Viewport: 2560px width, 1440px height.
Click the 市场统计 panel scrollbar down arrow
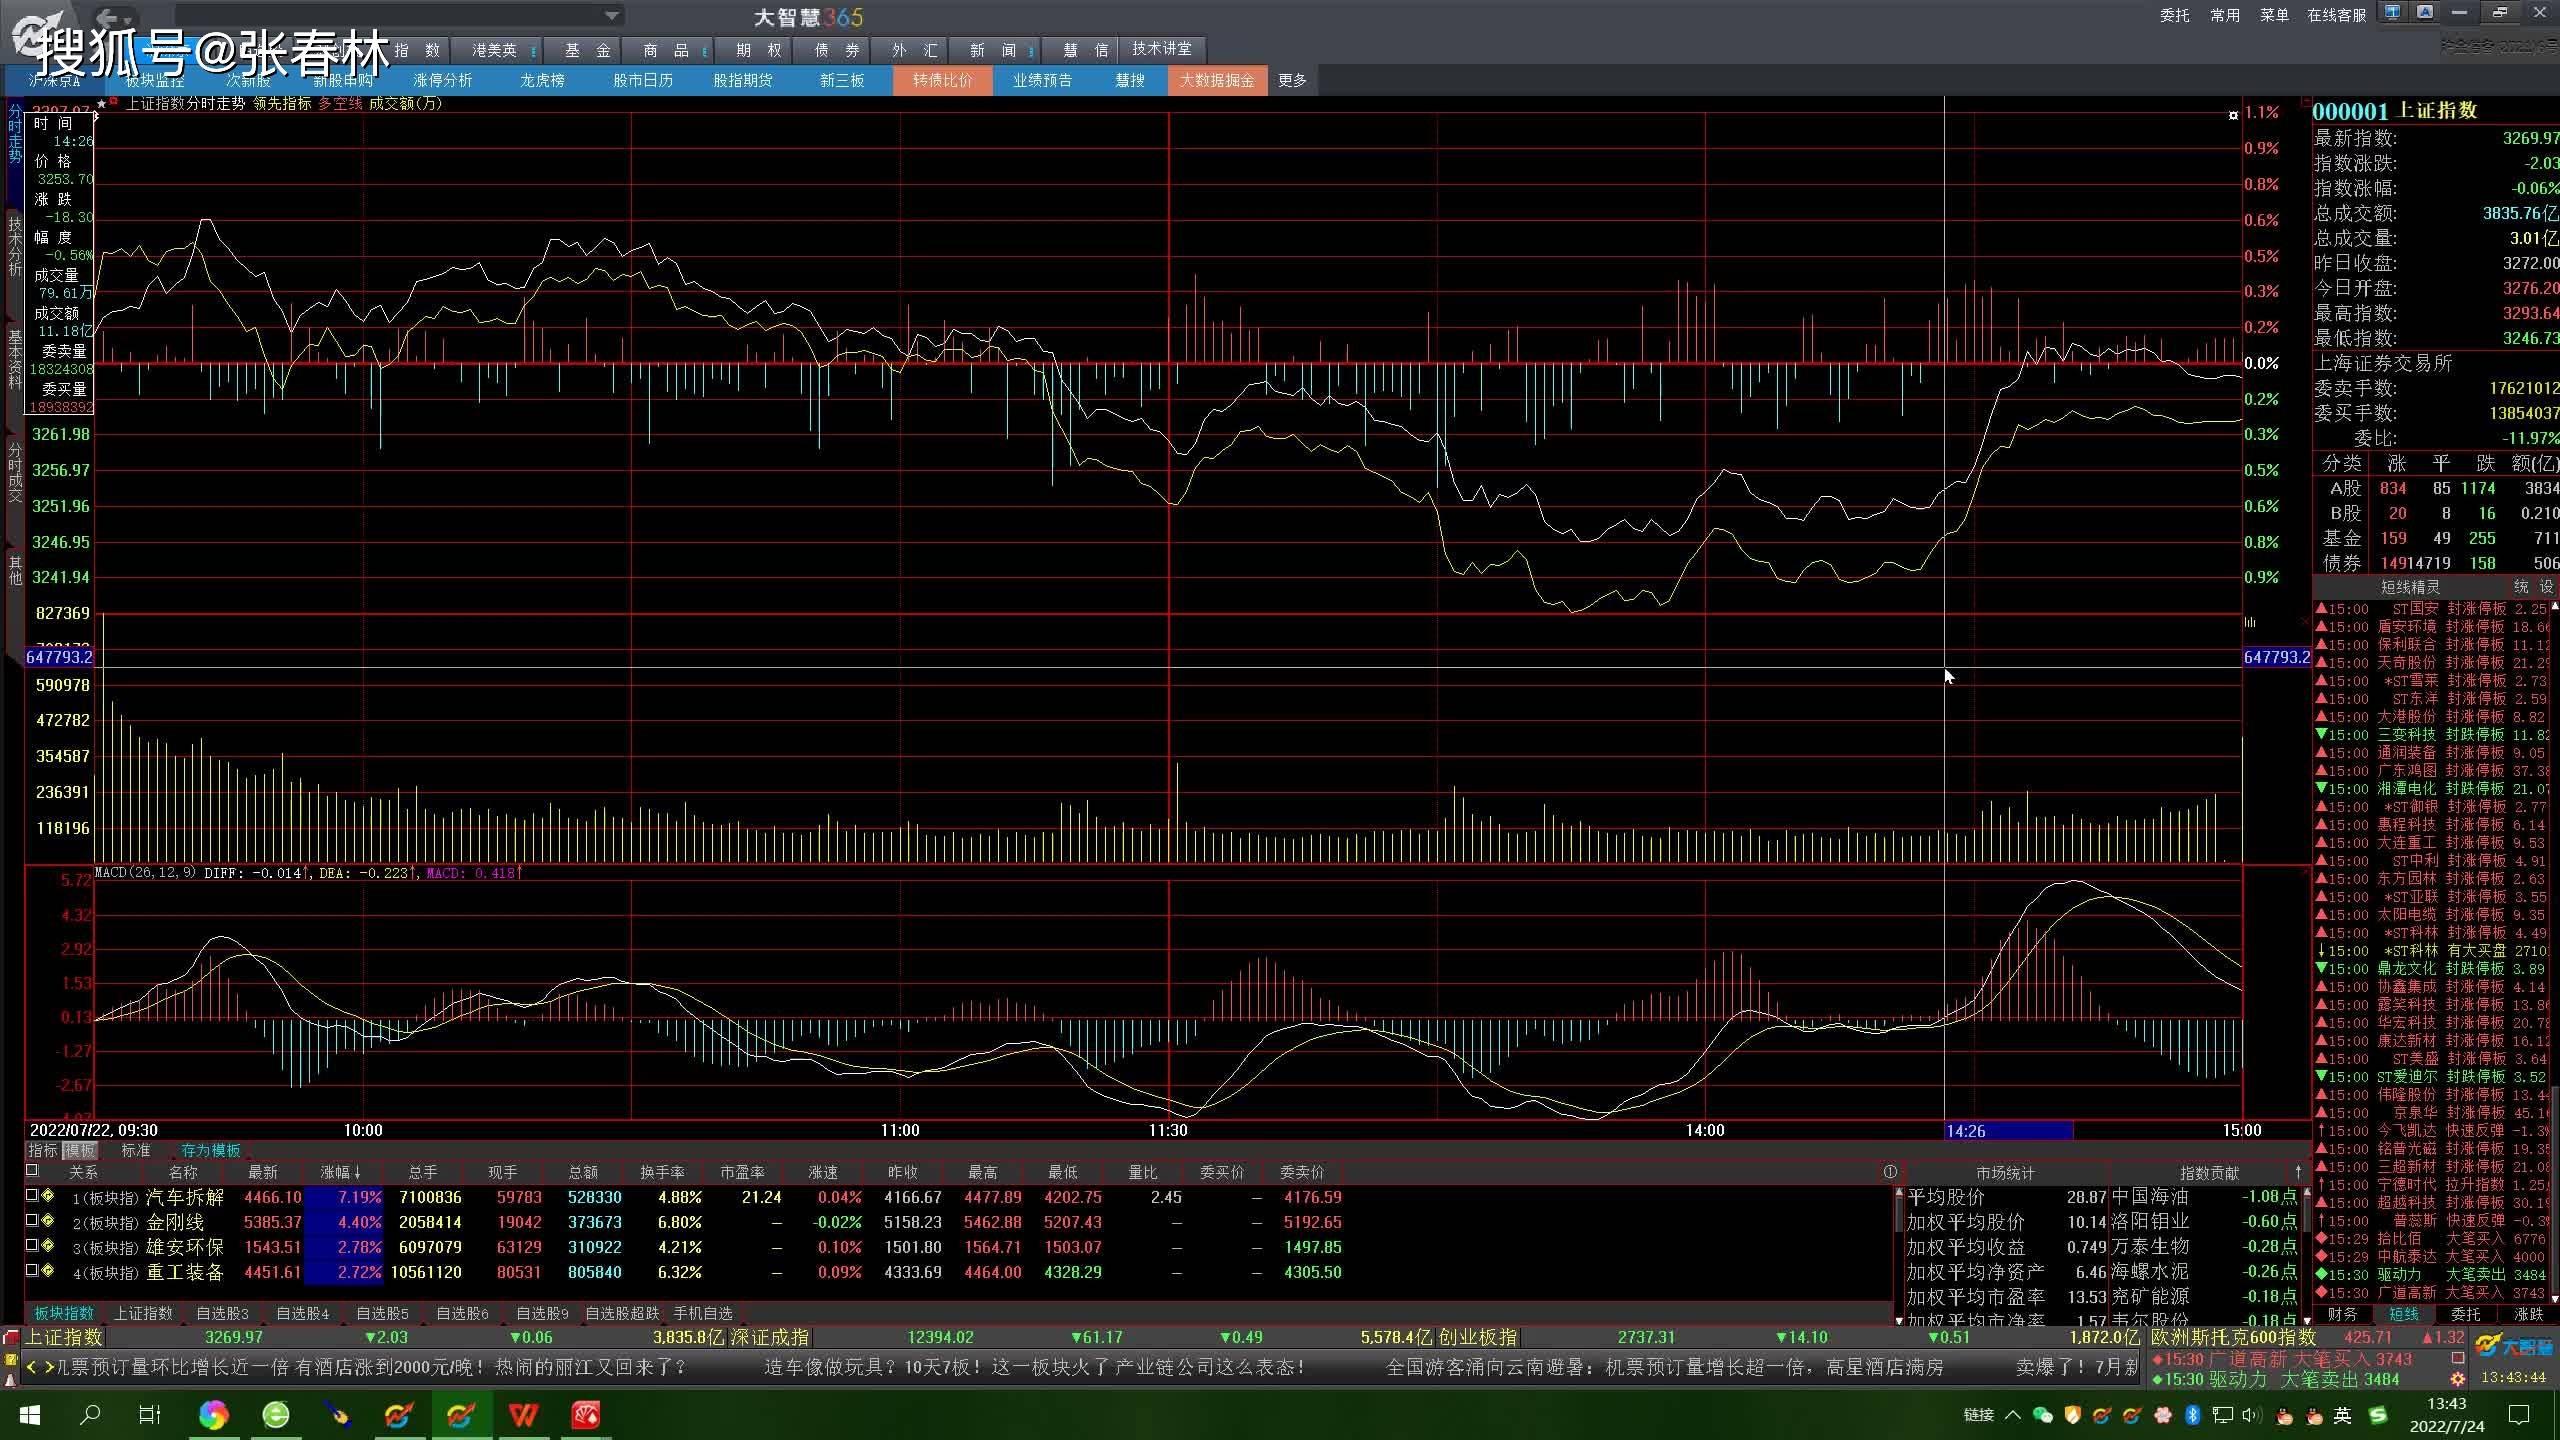tap(1899, 1320)
